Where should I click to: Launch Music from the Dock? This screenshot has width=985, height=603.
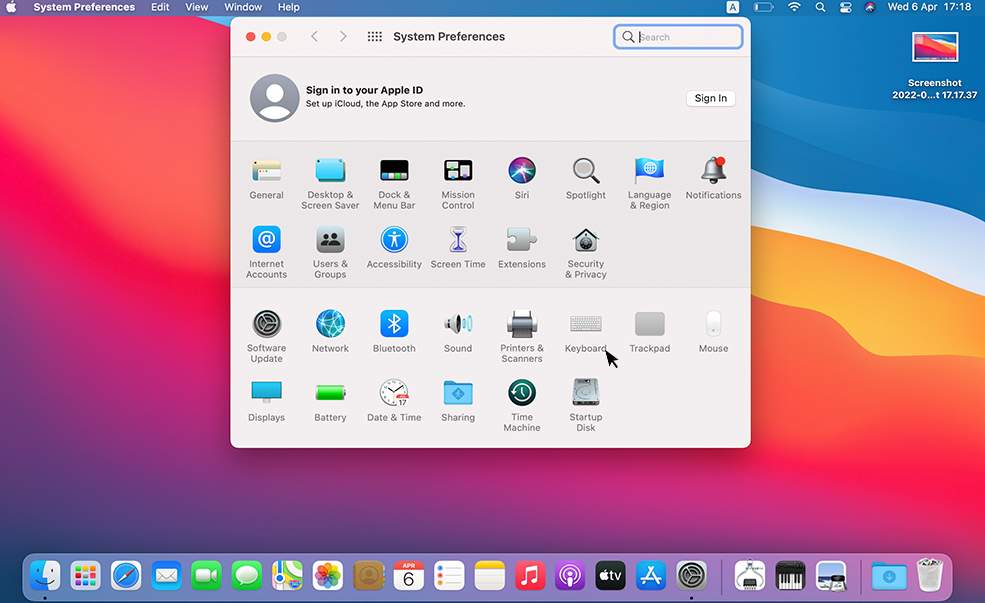(530, 575)
